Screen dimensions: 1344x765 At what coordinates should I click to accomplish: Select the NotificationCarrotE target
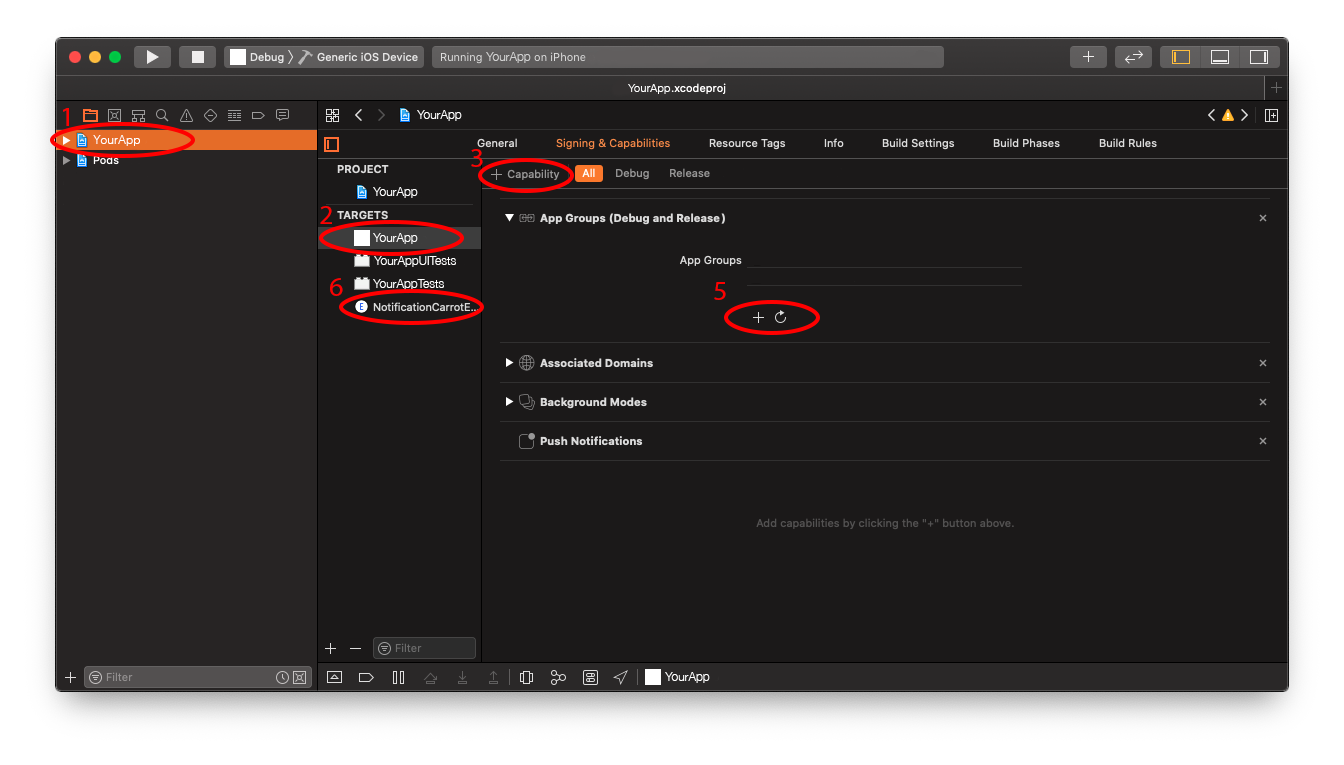point(419,307)
